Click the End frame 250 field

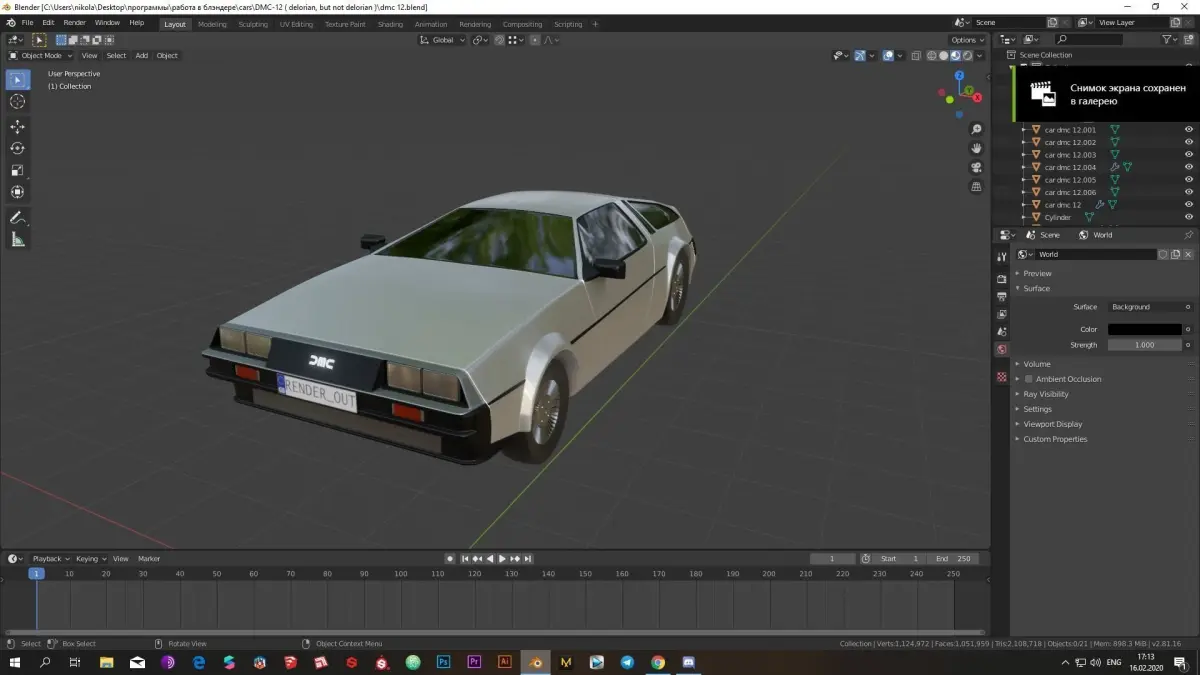click(952, 559)
